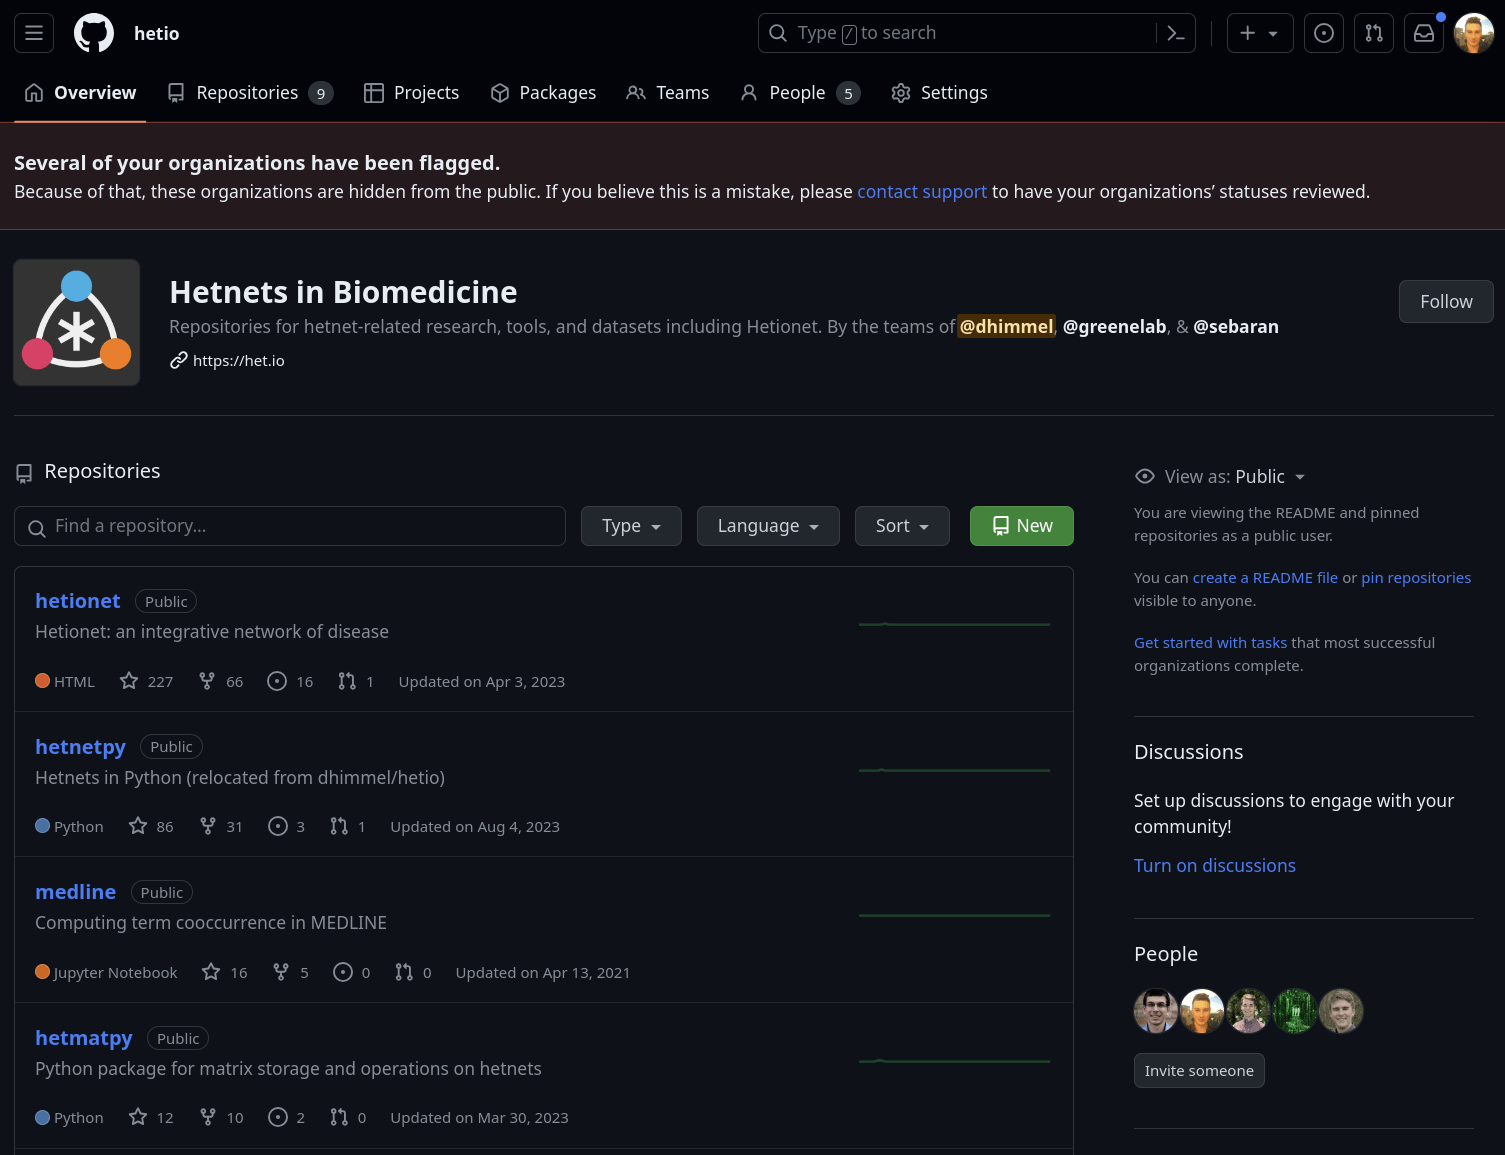Click the Invite someone button
The width and height of the screenshot is (1505, 1155).
coord(1199,1070)
